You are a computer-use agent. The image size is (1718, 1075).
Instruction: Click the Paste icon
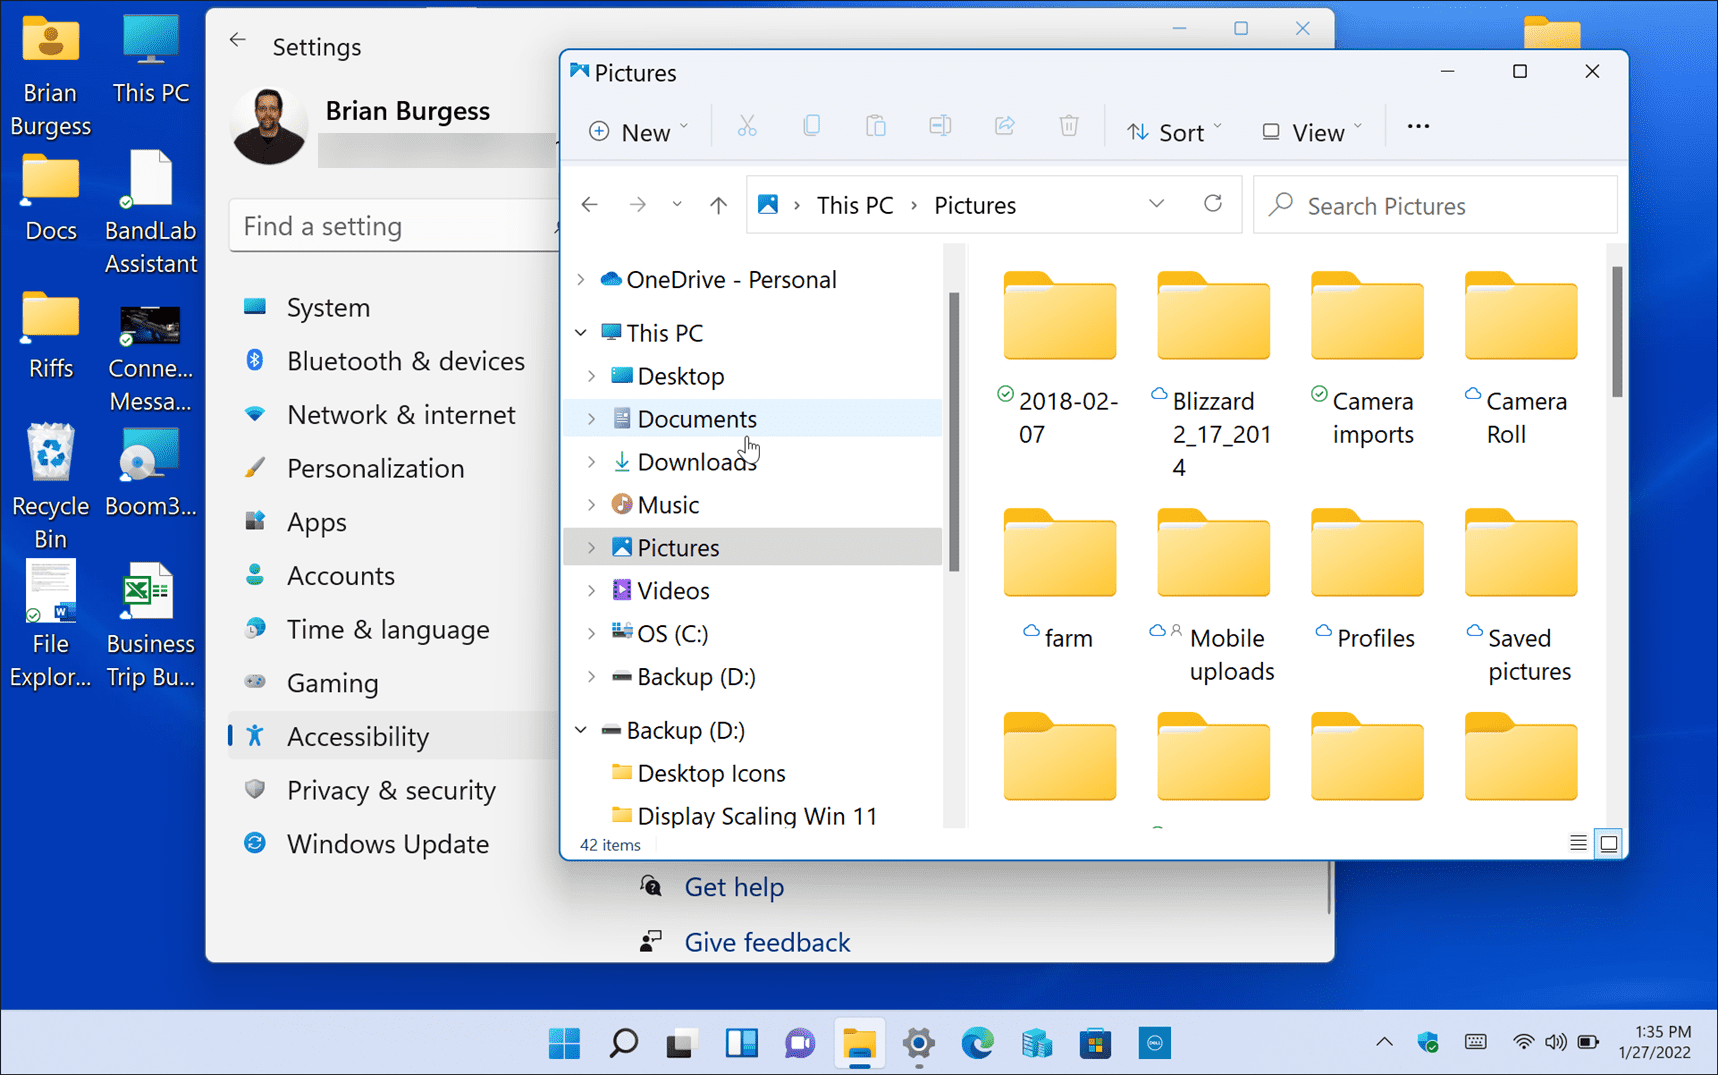coord(875,126)
